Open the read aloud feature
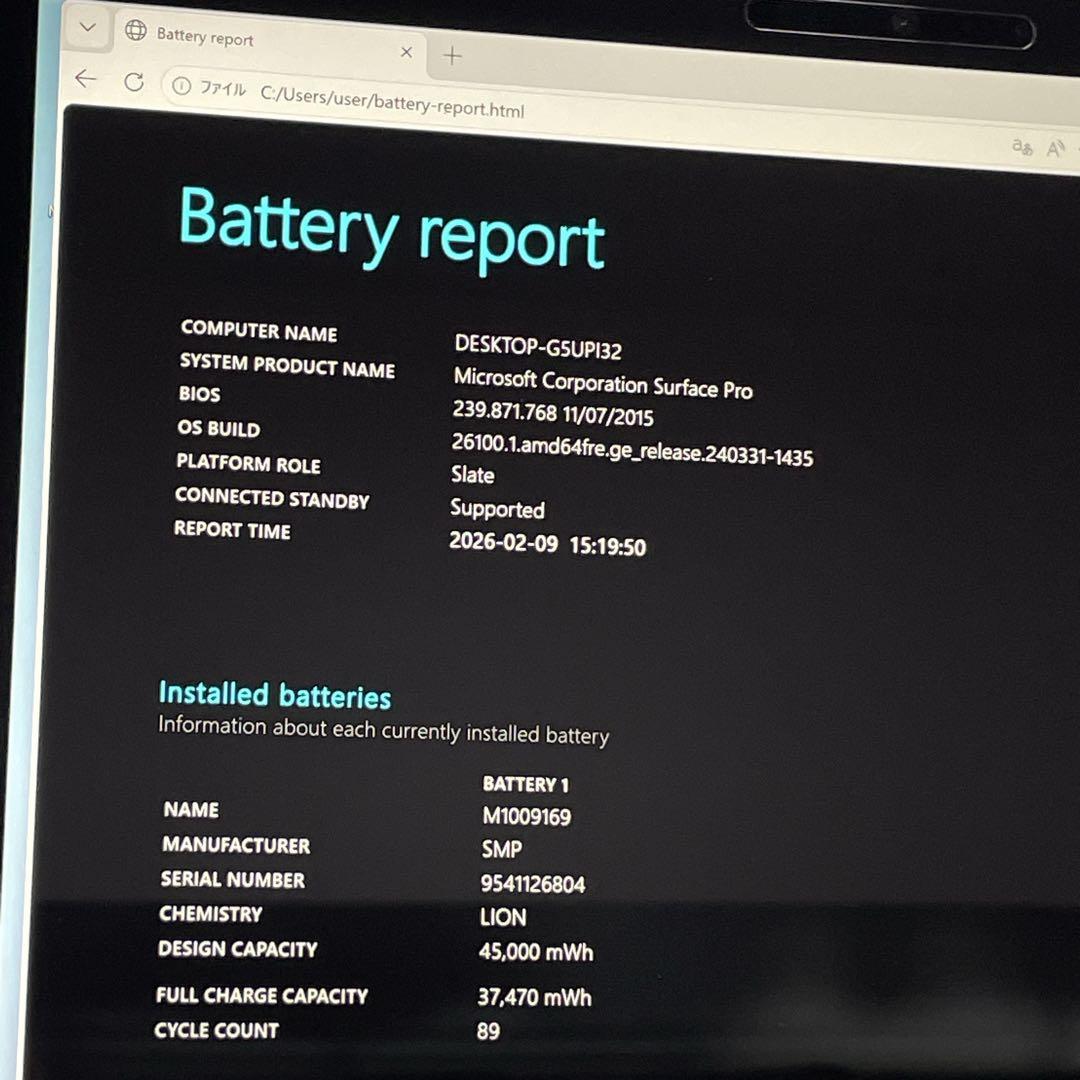This screenshot has width=1080, height=1080. coord(1056,147)
